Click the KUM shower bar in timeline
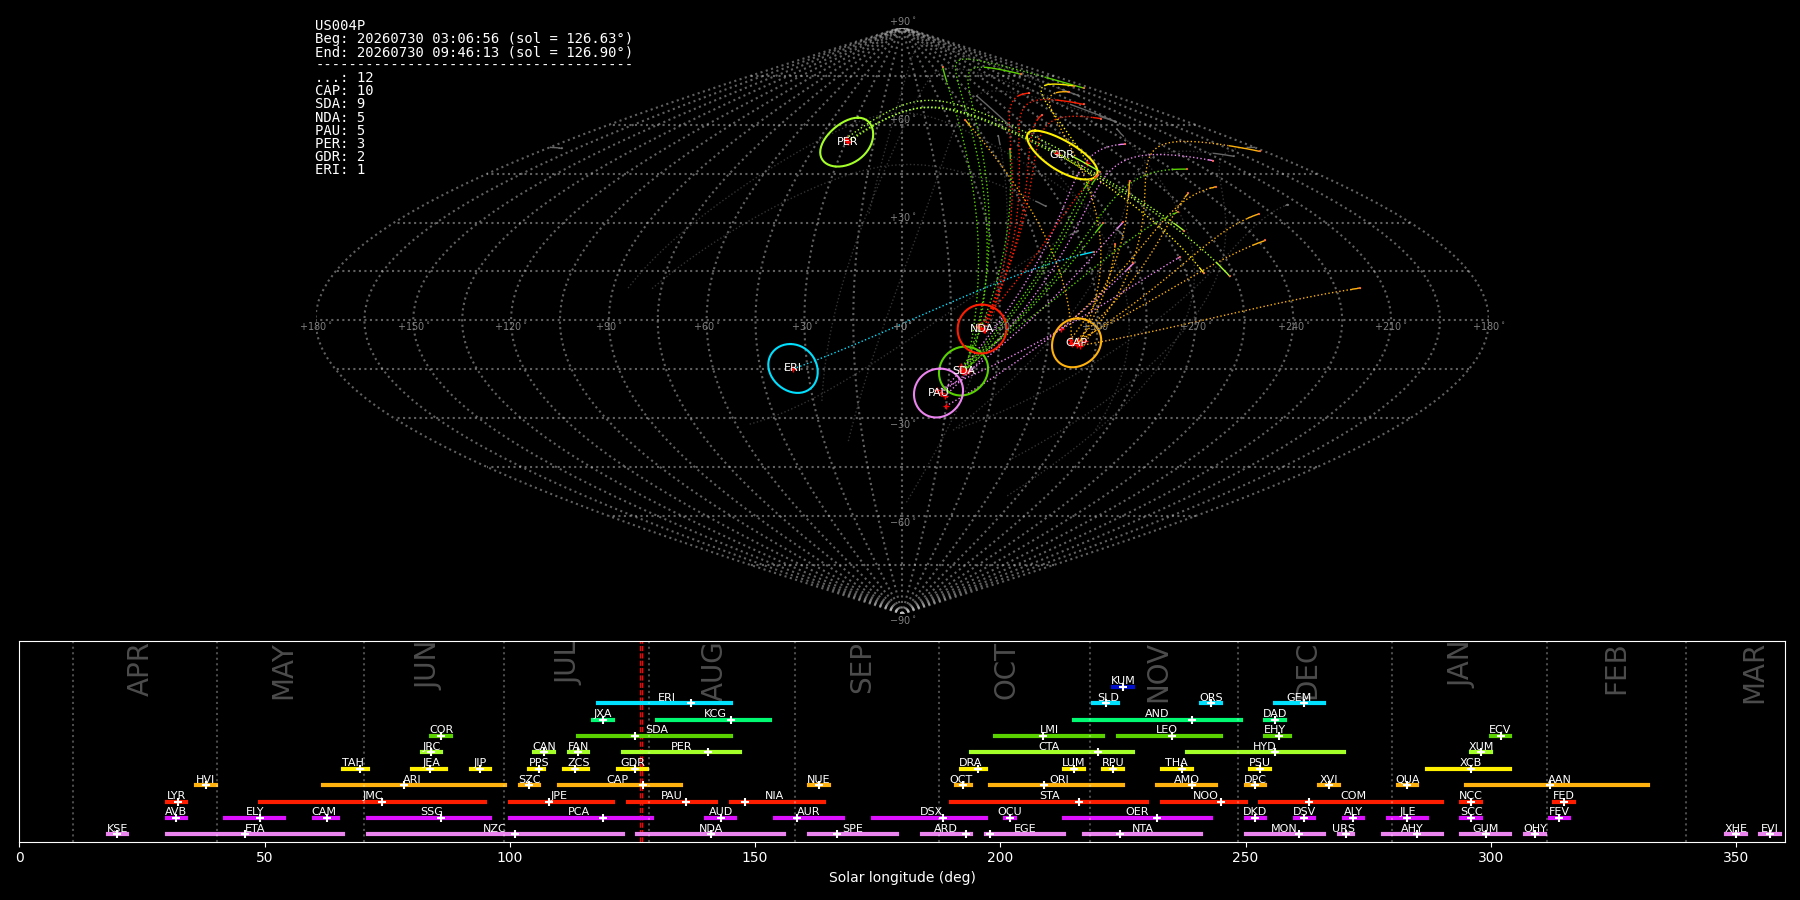Screen dimensions: 1800x900 click(x=1123, y=687)
